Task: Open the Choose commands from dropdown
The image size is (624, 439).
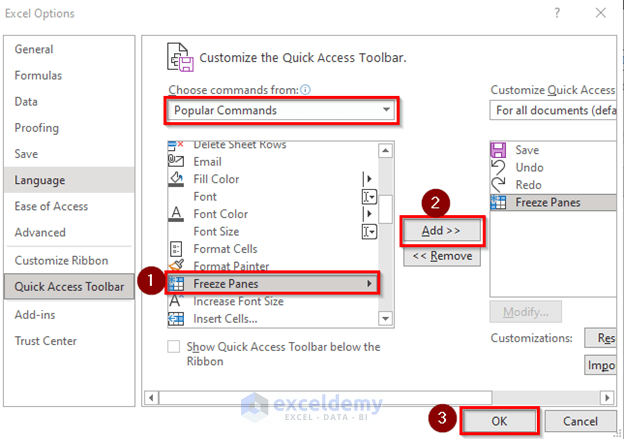Action: (x=282, y=110)
